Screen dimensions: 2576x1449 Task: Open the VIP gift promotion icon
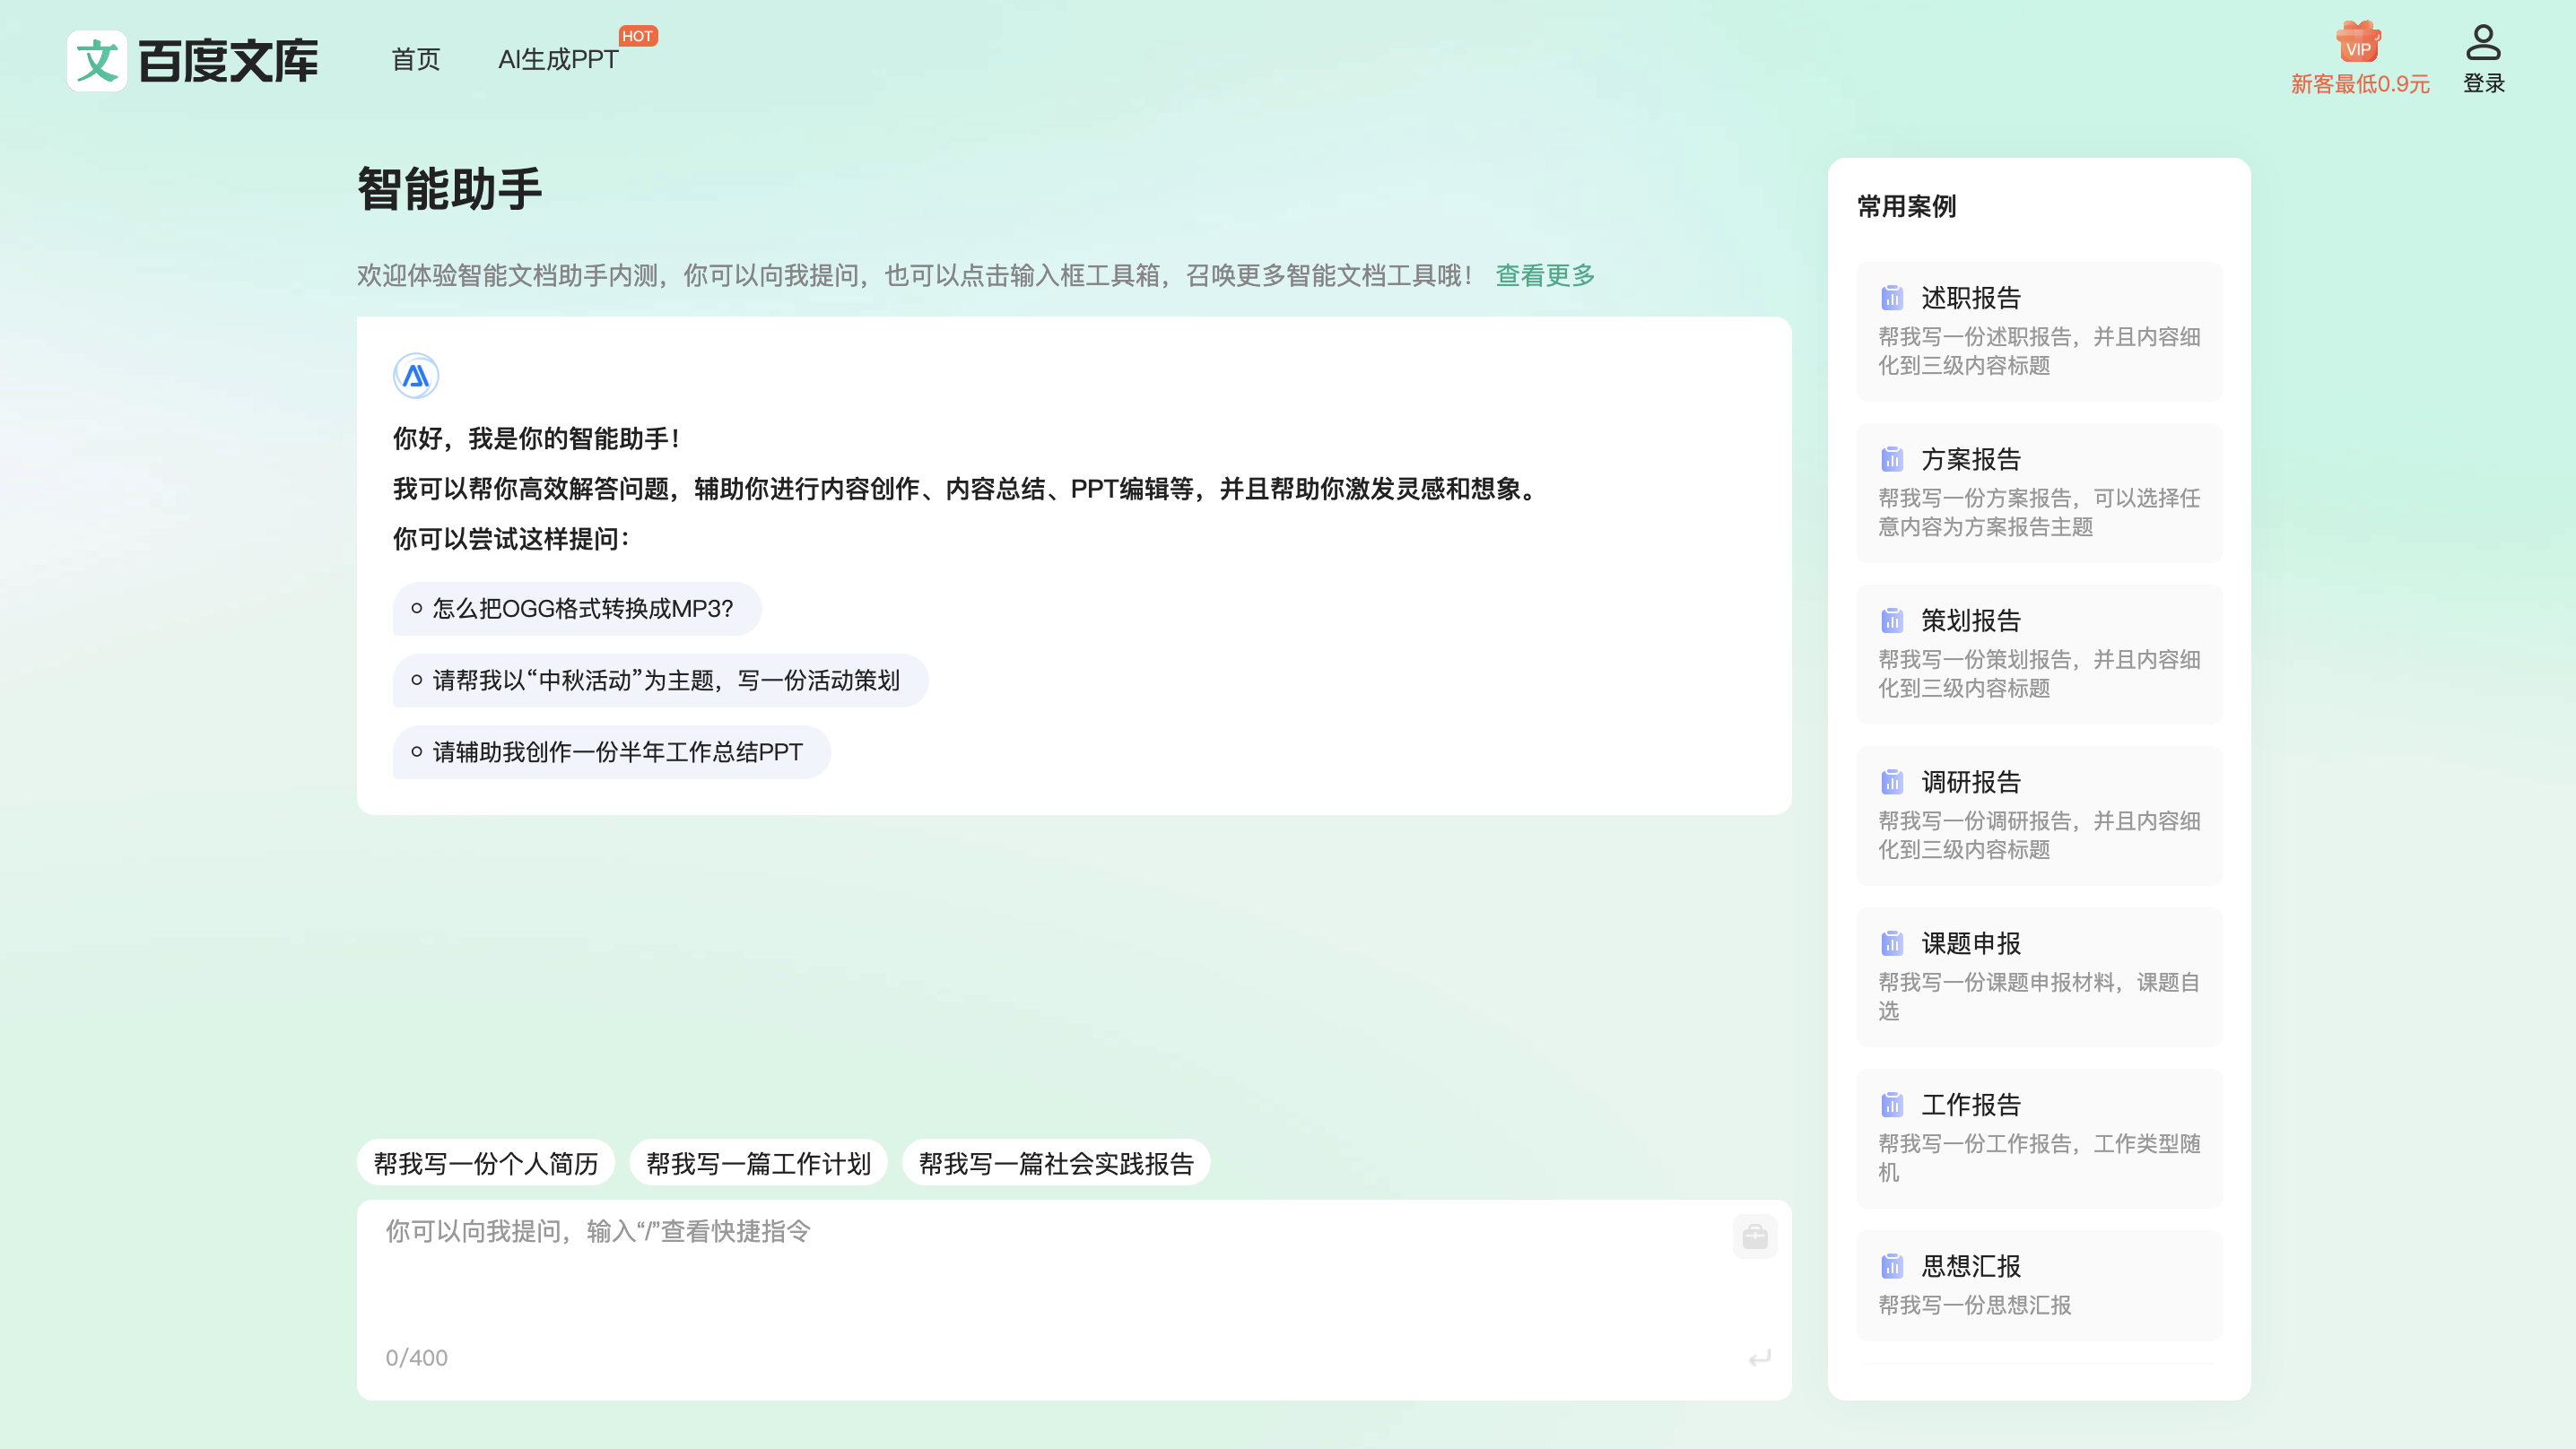[2358, 43]
